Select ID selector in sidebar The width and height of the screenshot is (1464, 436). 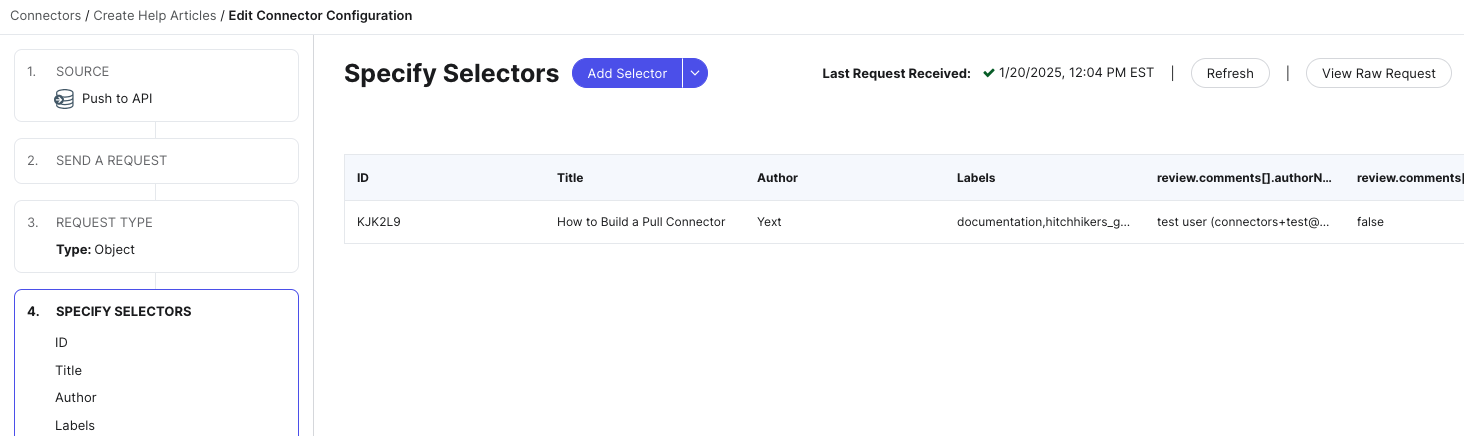pos(62,343)
